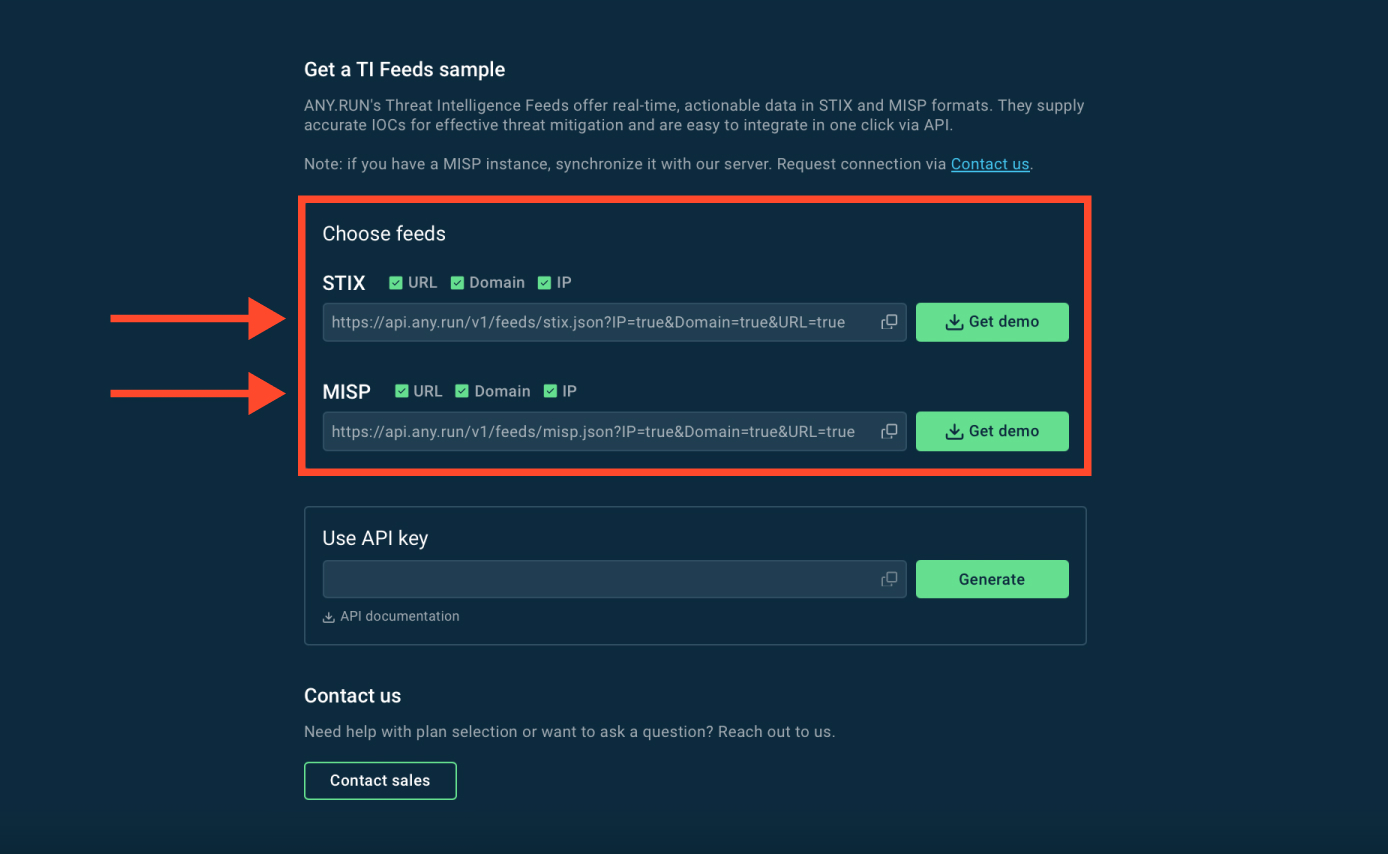Uncheck the STIX URL checkbox
This screenshot has width=1388, height=854.
(x=396, y=283)
